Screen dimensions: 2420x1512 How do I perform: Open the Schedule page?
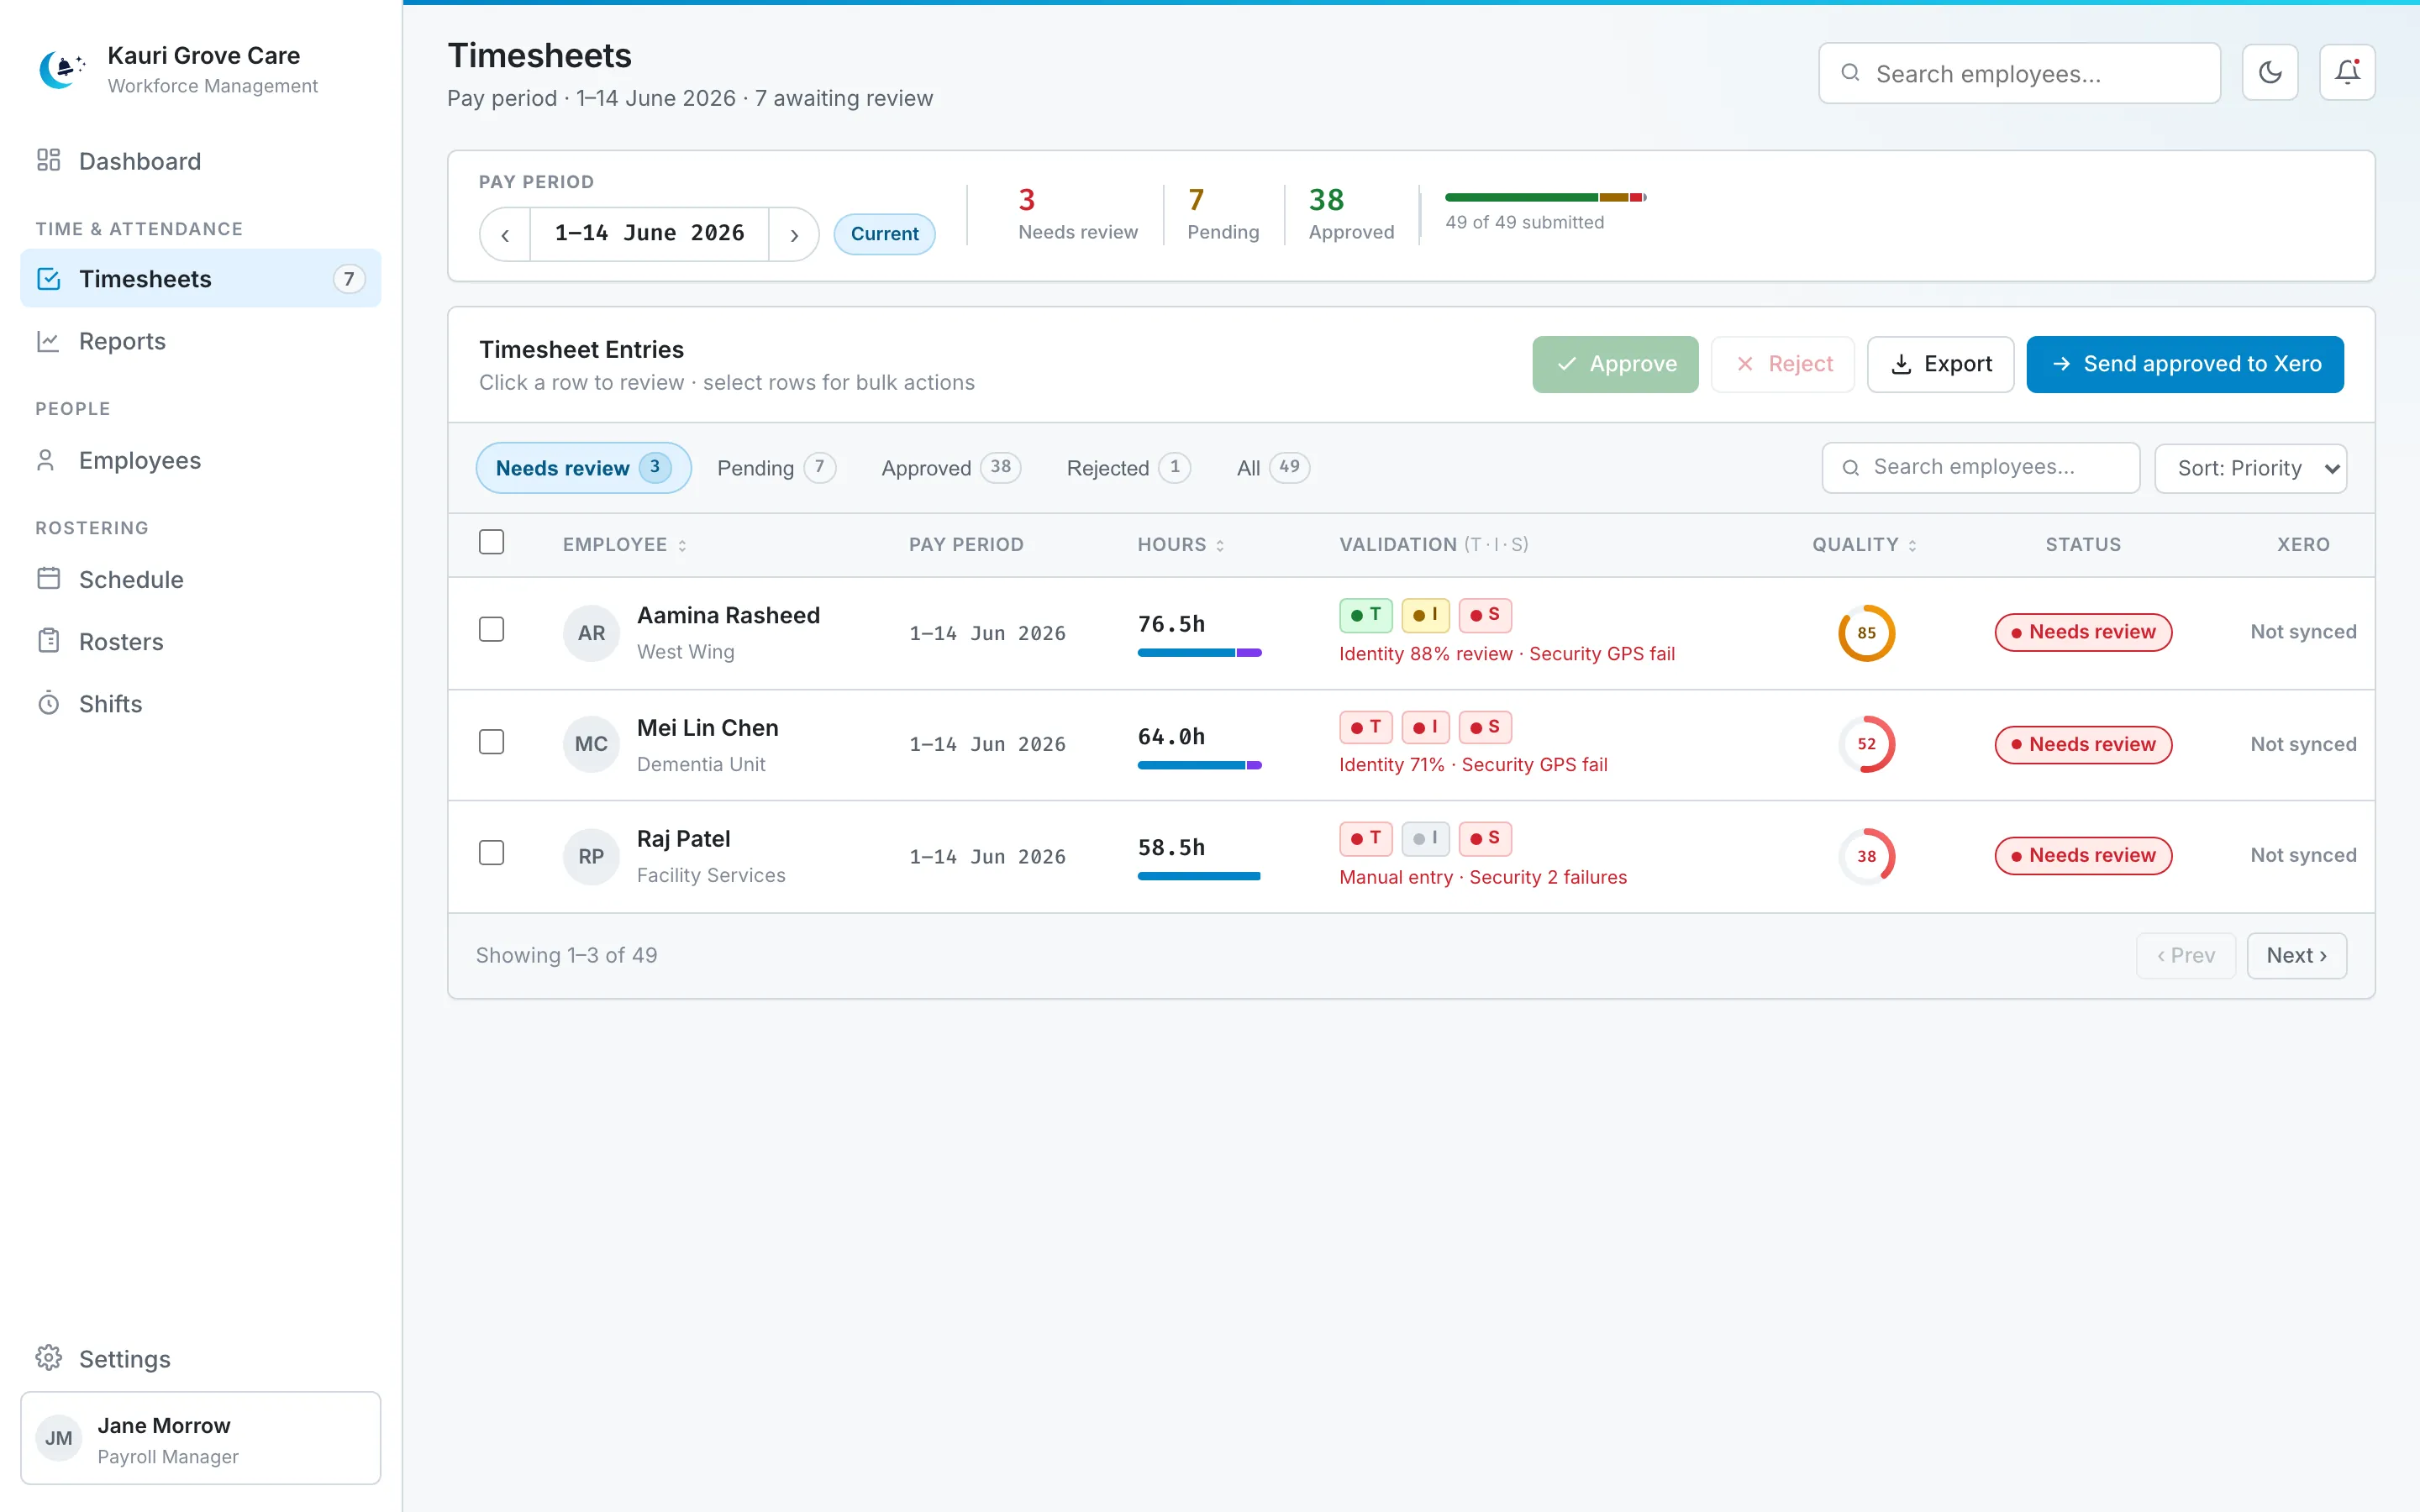200,579
